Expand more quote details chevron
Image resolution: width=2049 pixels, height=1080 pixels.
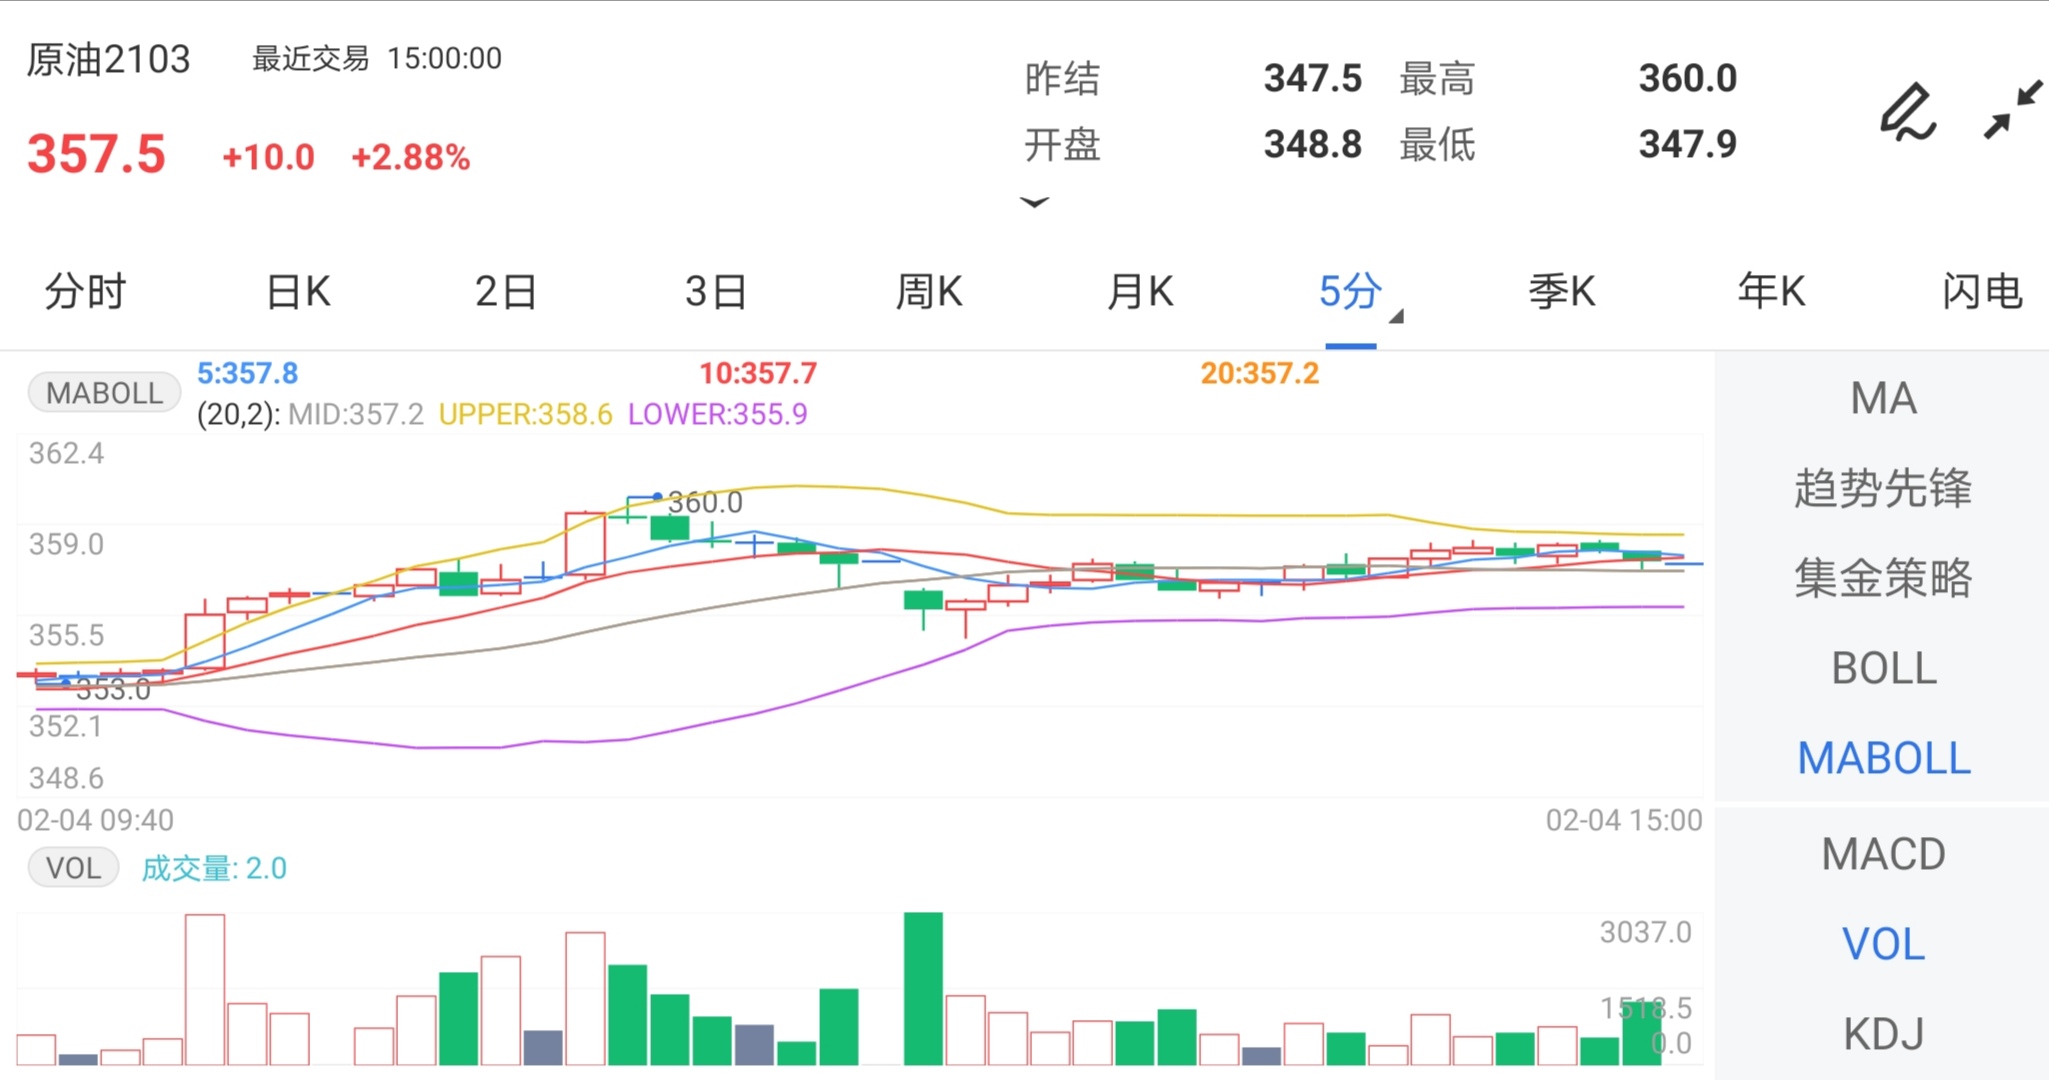[1034, 202]
